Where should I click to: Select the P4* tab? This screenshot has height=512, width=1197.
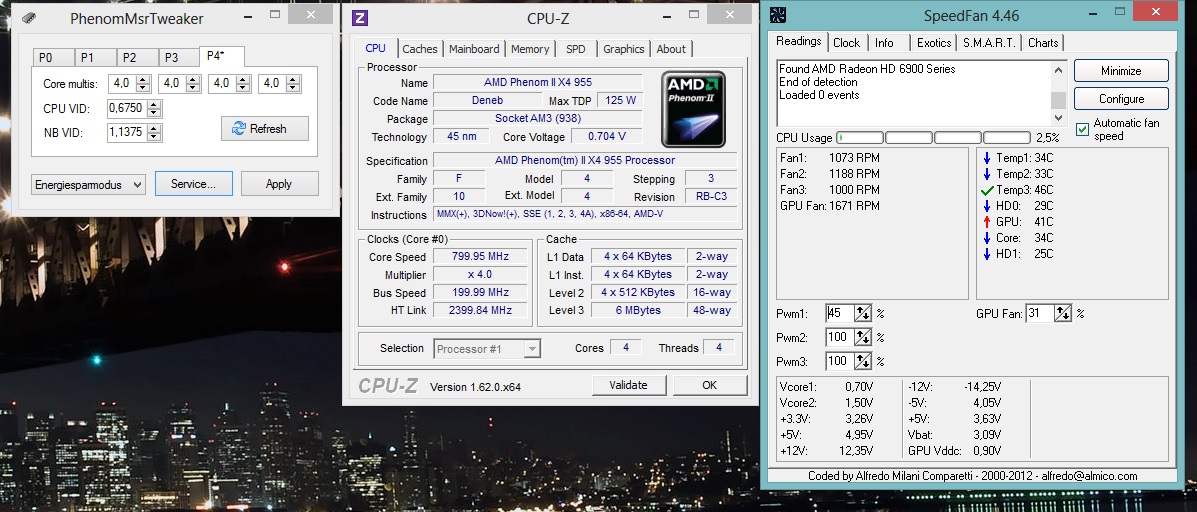221,56
